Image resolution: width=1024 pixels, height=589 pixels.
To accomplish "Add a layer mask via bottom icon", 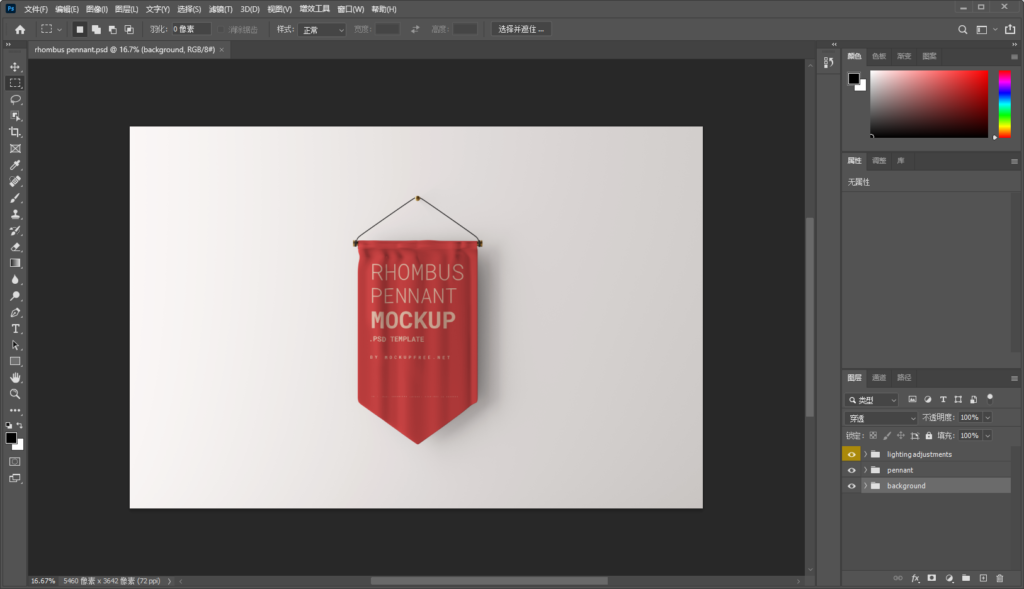I will 932,578.
